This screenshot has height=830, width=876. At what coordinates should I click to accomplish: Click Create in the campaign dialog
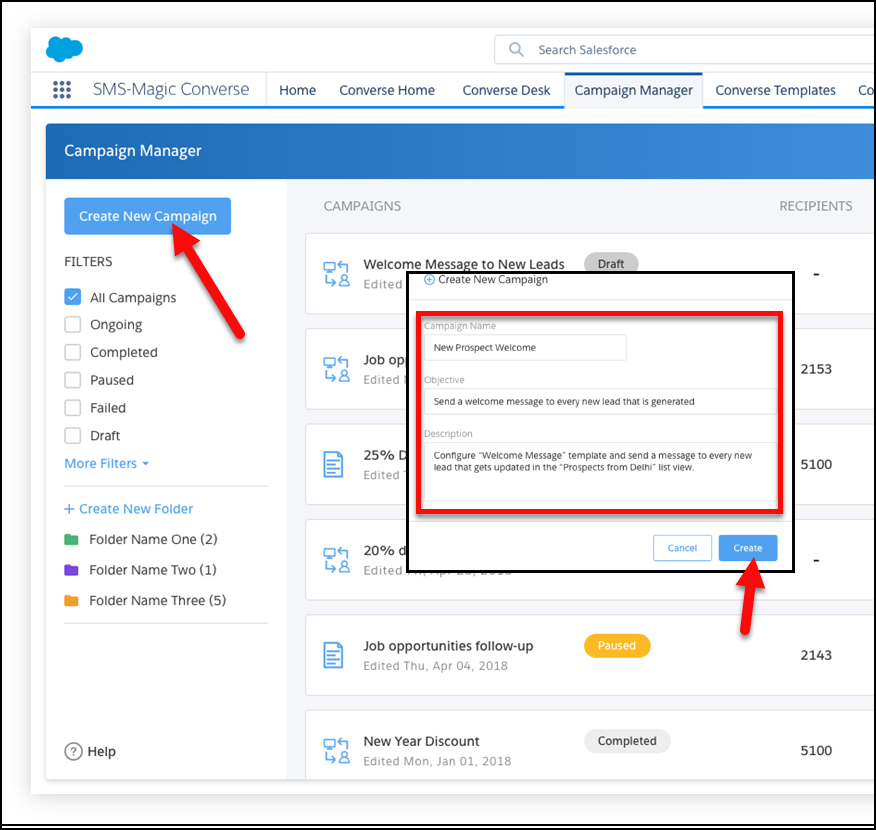click(x=748, y=548)
